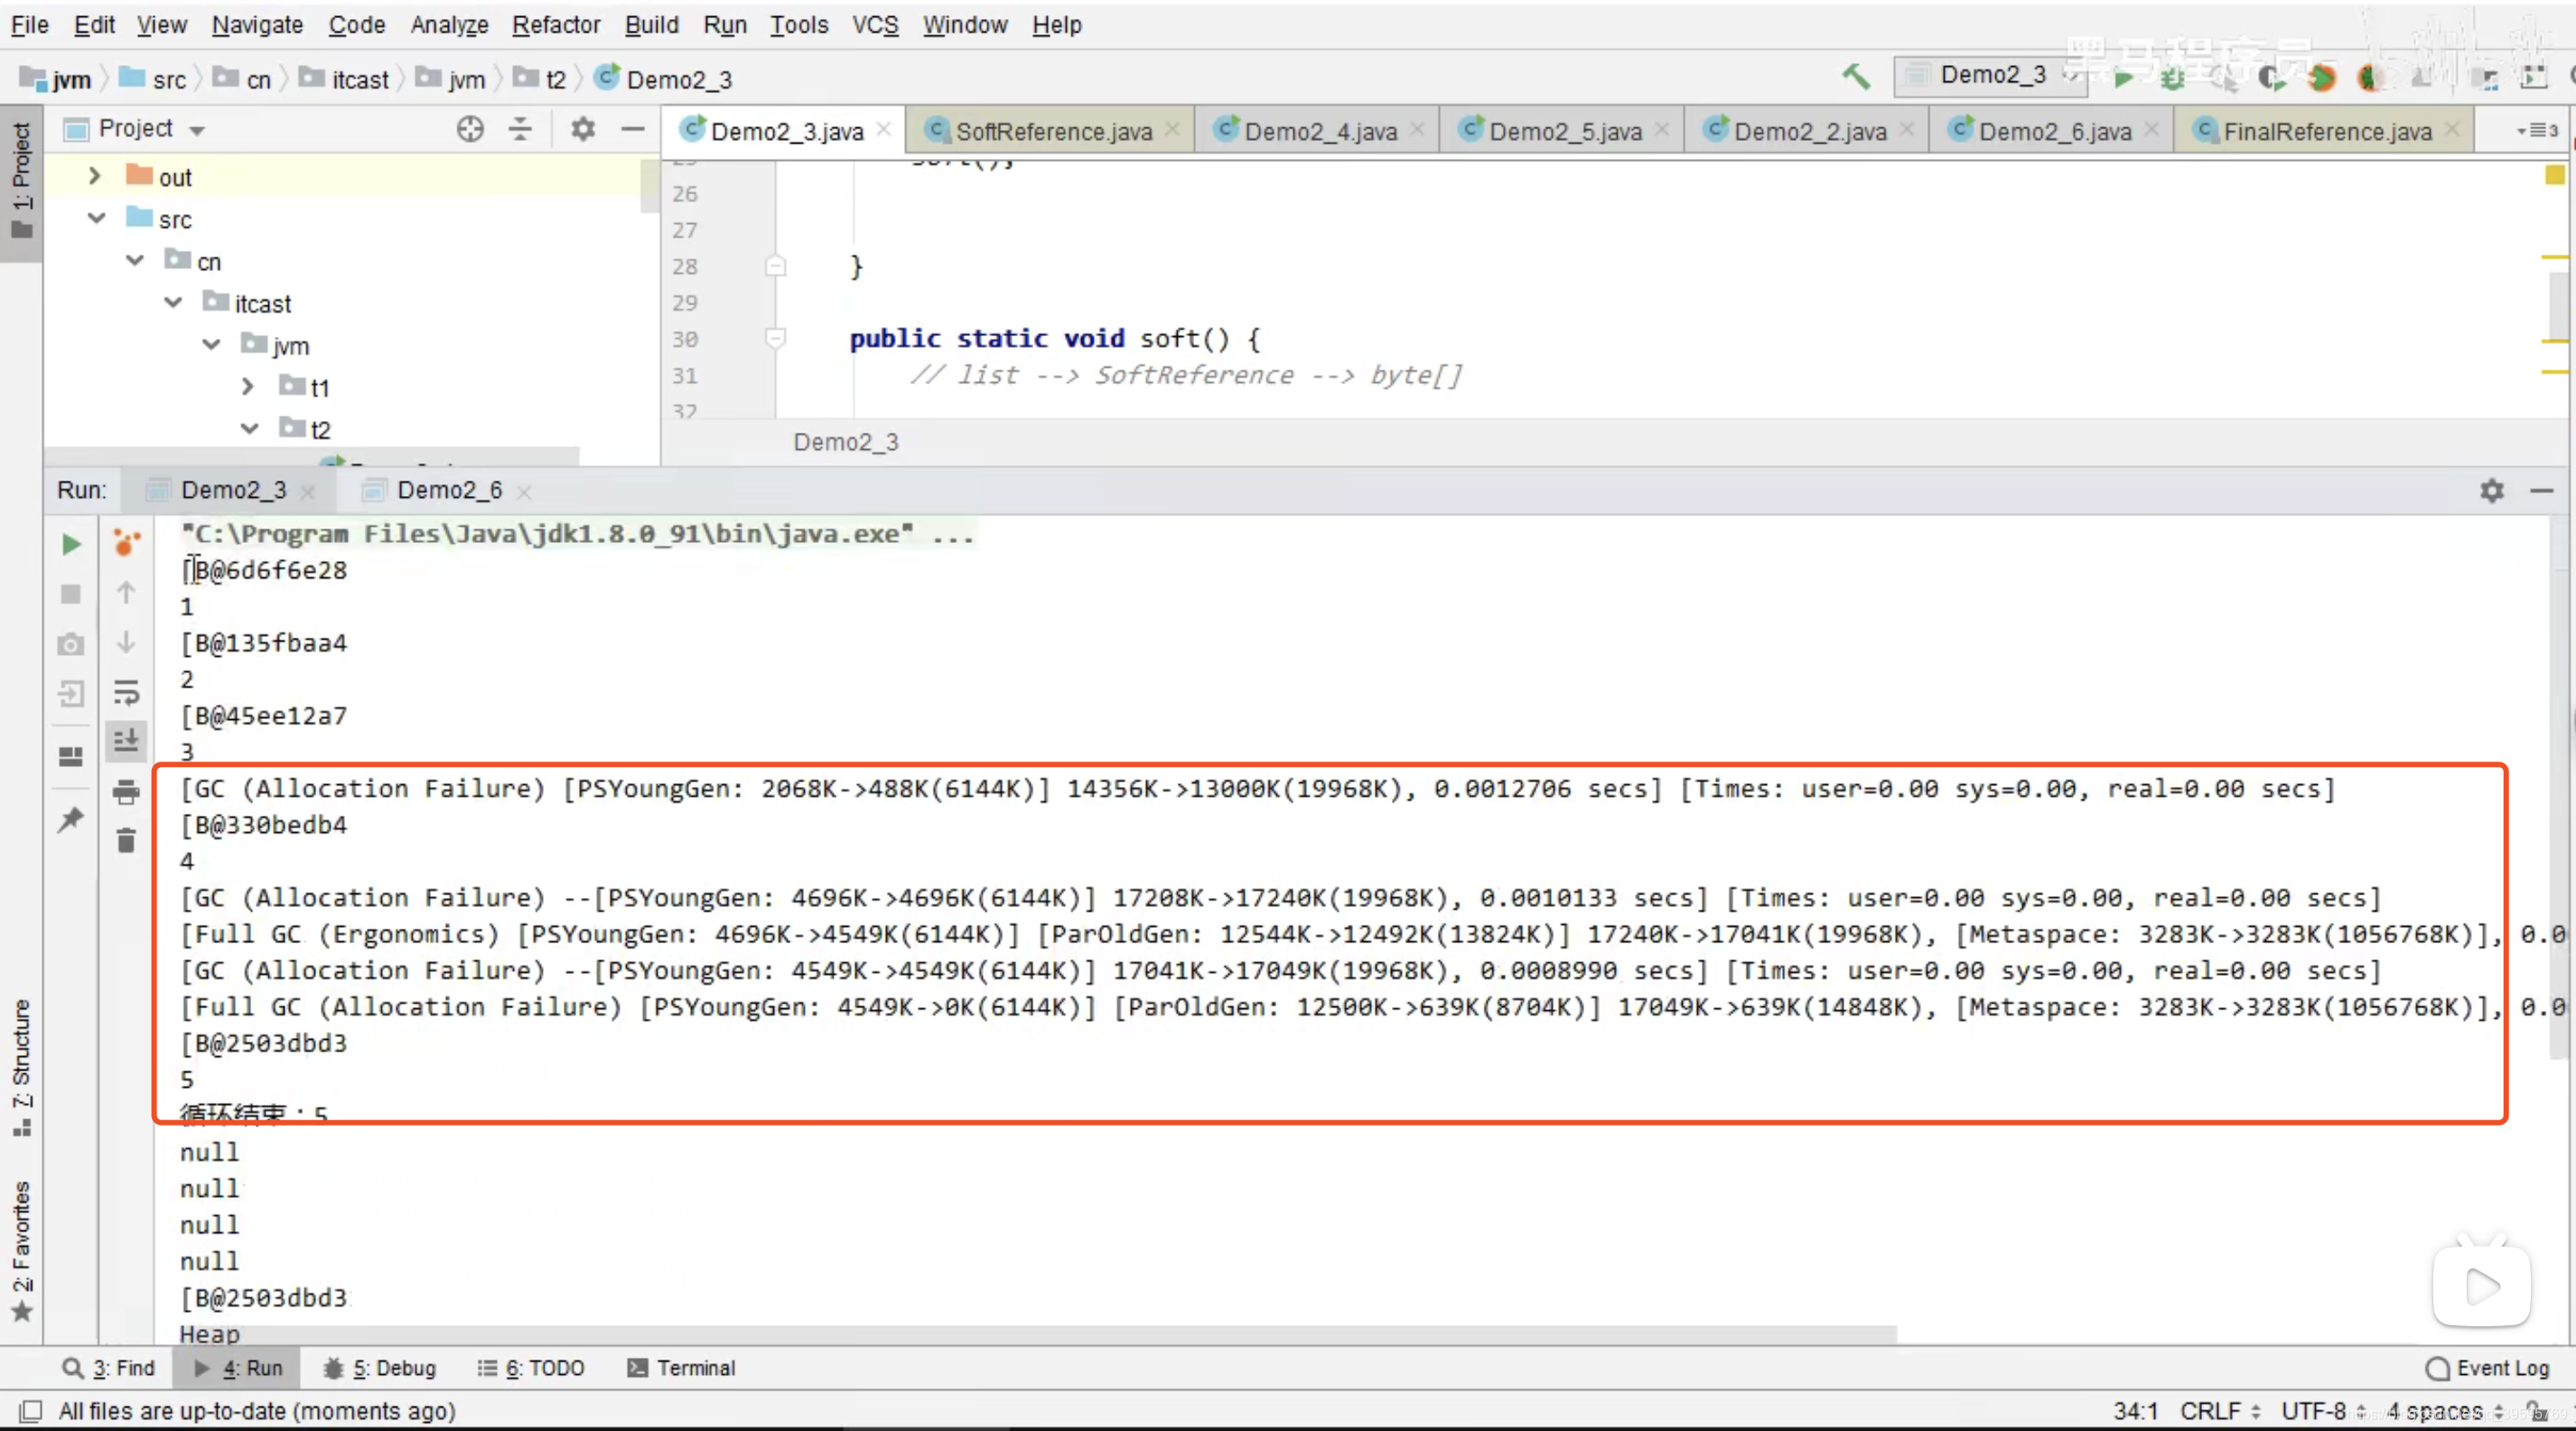Change CRLF line separator in status bar

coord(2220,1411)
